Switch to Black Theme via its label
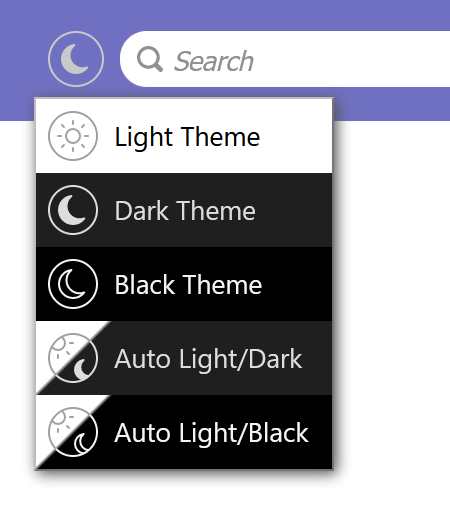Image resolution: width=450 pixels, height=506 pixels. pyautogui.click(x=188, y=285)
